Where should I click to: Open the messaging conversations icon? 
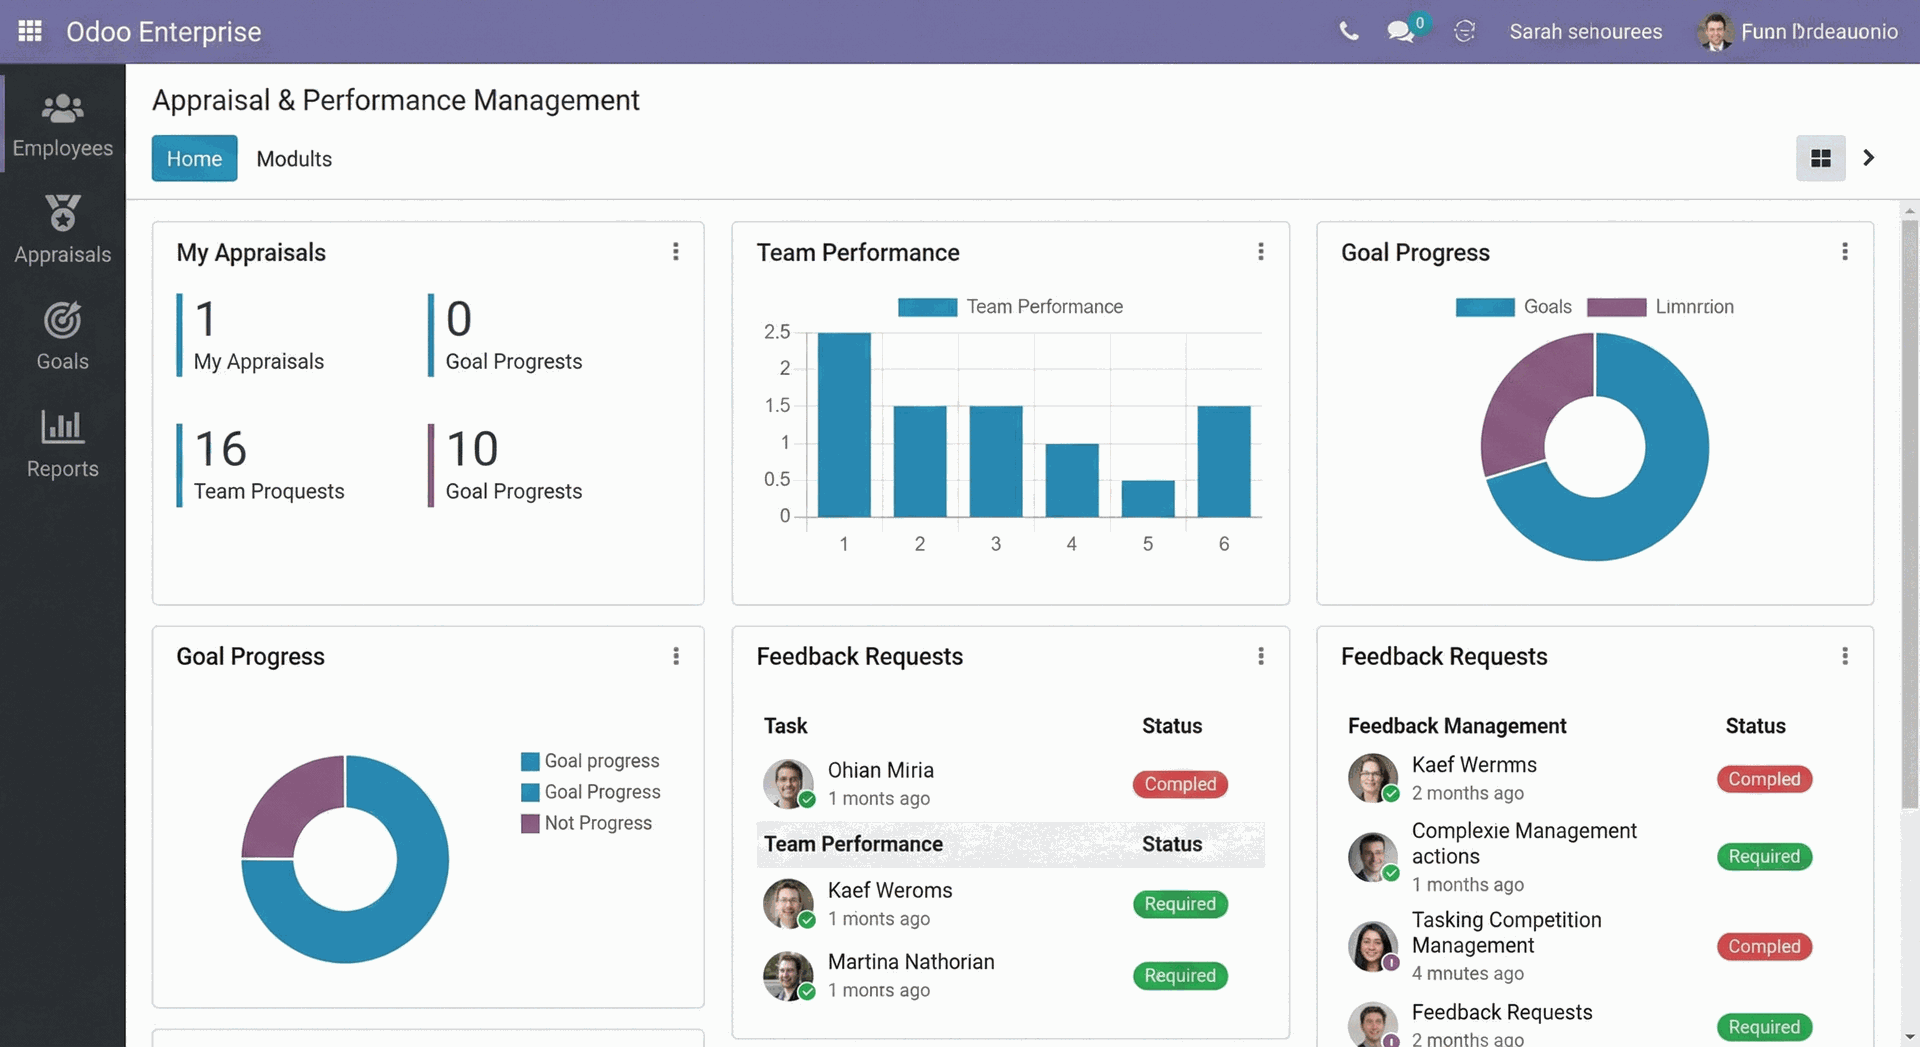click(1400, 31)
